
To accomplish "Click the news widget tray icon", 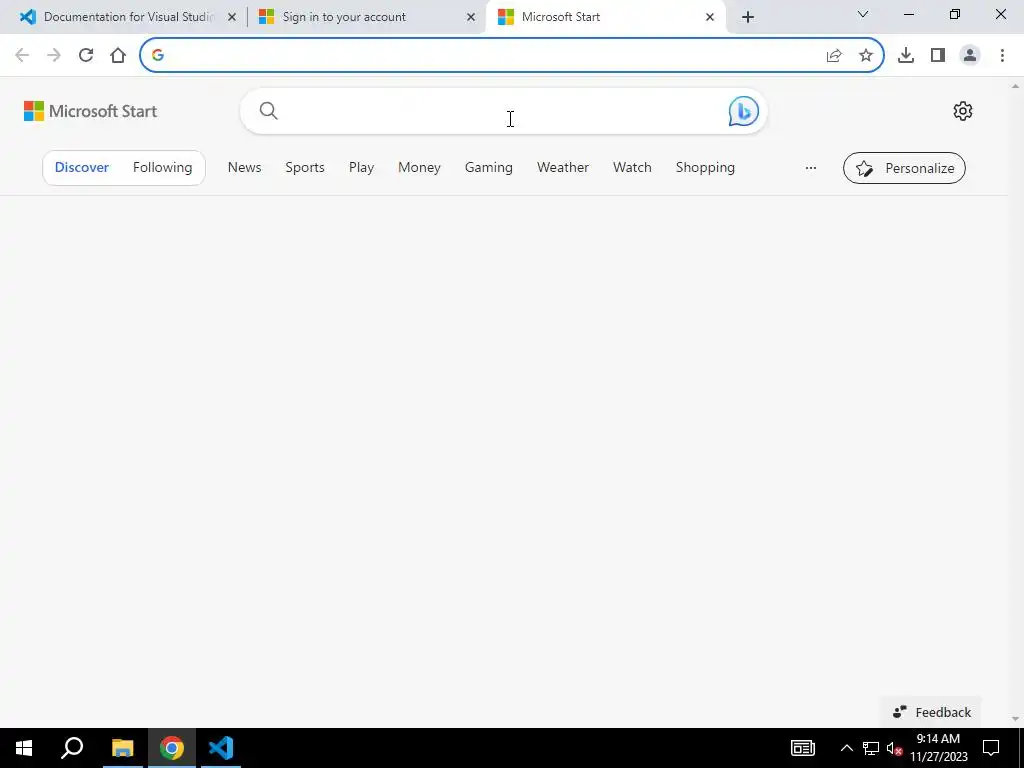I will click(x=803, y=748).
